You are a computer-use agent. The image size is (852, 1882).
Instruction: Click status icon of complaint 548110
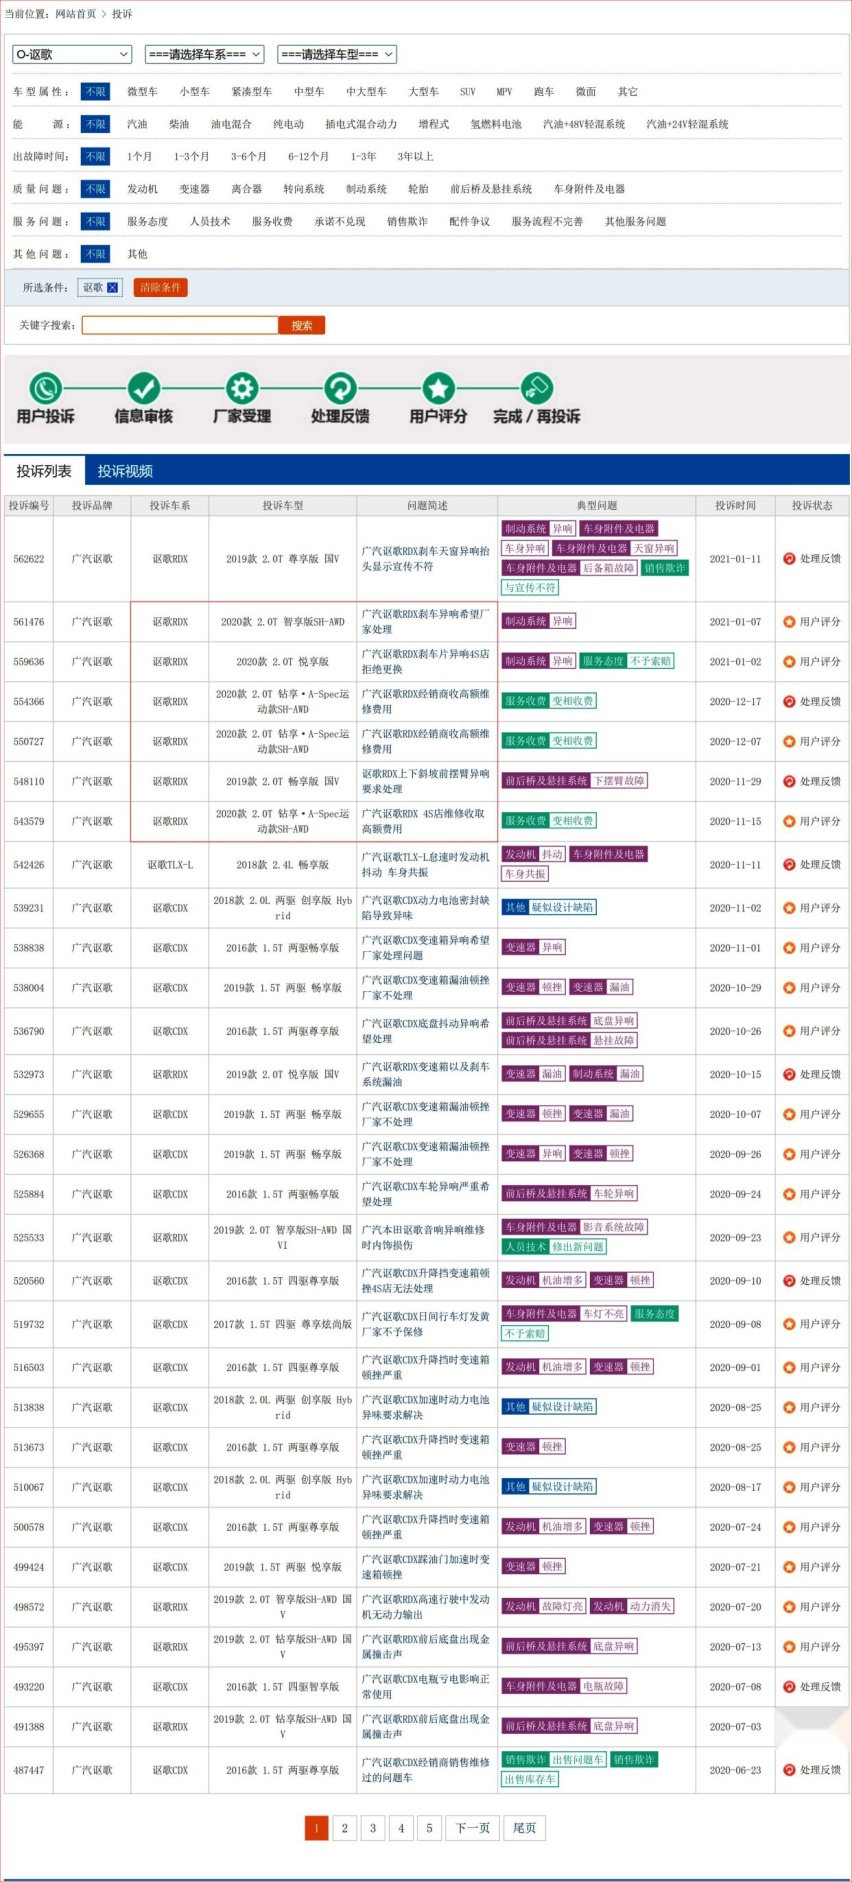(789, 782)
